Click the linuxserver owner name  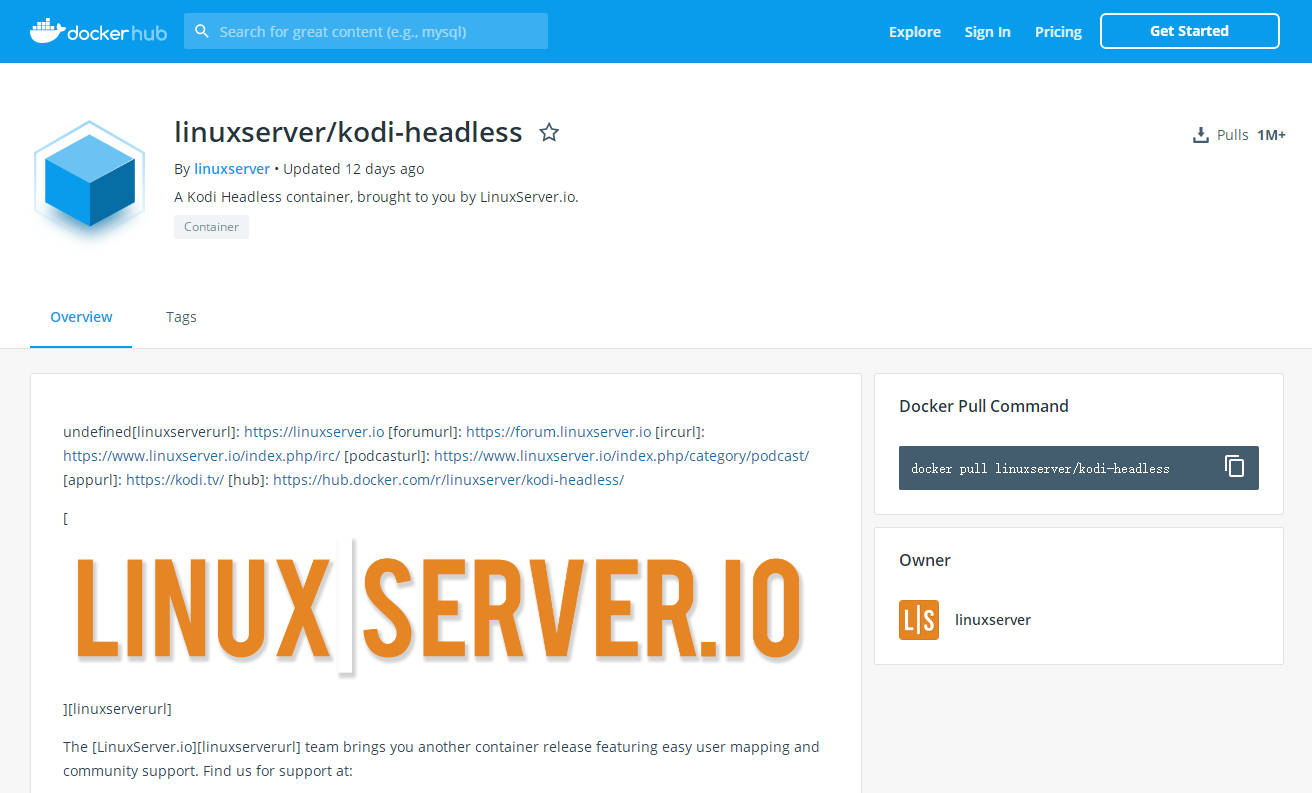993,620
